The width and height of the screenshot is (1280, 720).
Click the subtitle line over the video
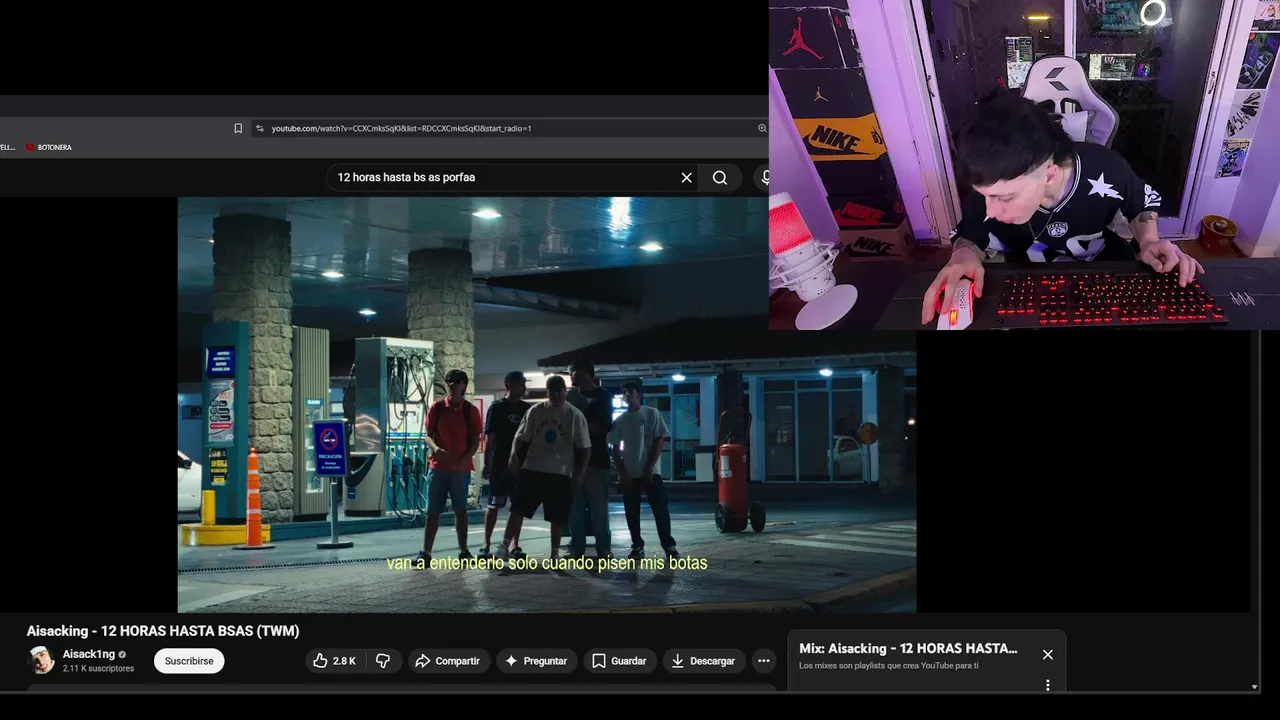pyautogui.click(x=547, y=563)
